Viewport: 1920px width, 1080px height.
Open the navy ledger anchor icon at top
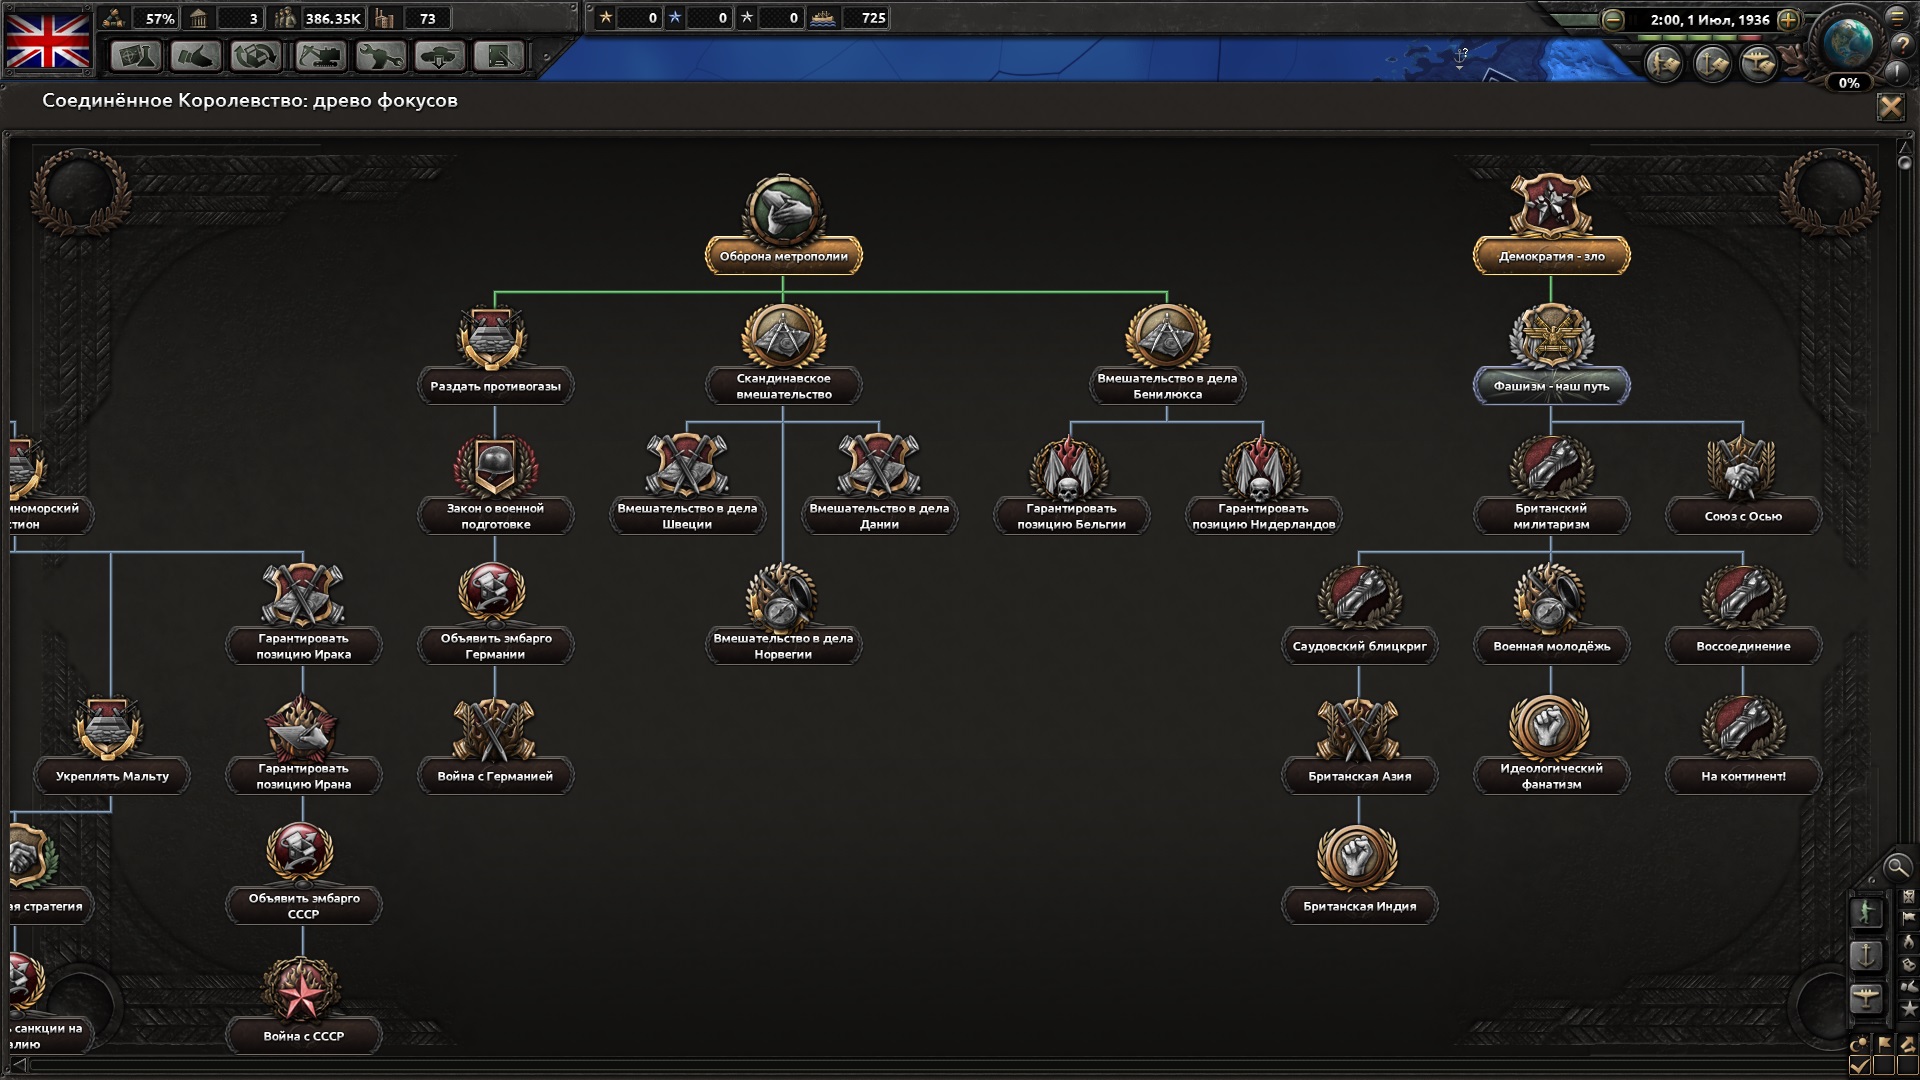click(1712, 64)
